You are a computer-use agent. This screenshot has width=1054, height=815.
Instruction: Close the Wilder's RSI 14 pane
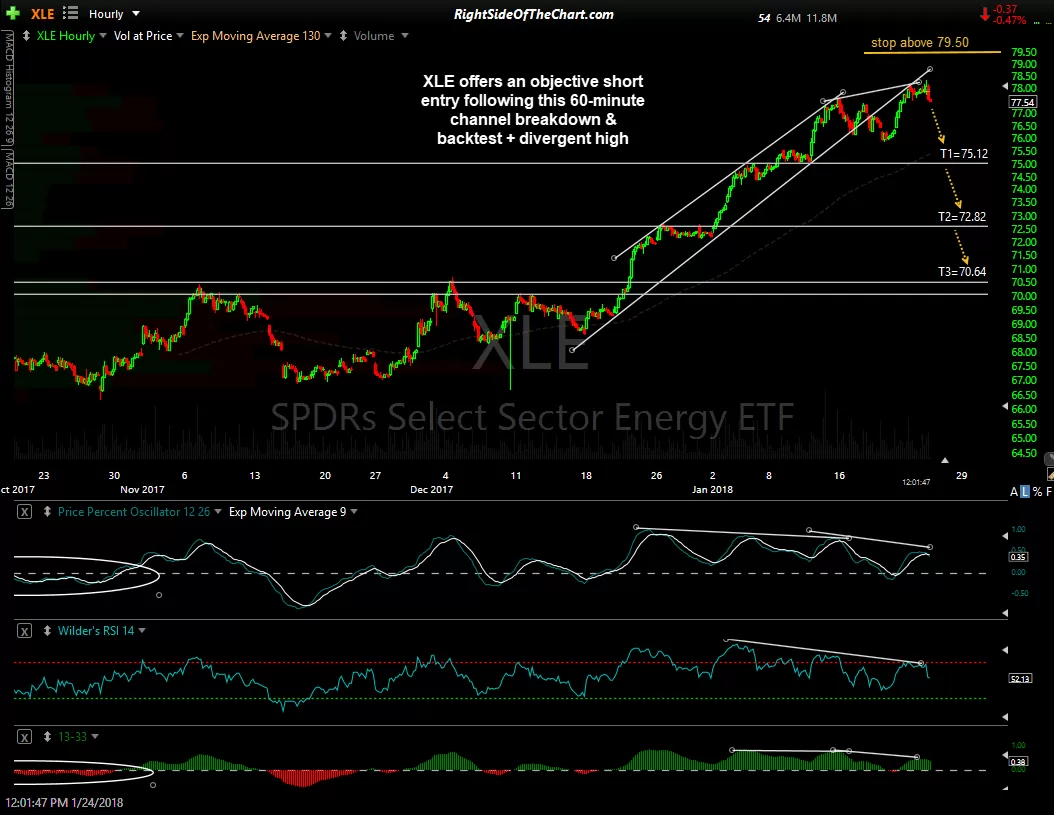[24, 631]
